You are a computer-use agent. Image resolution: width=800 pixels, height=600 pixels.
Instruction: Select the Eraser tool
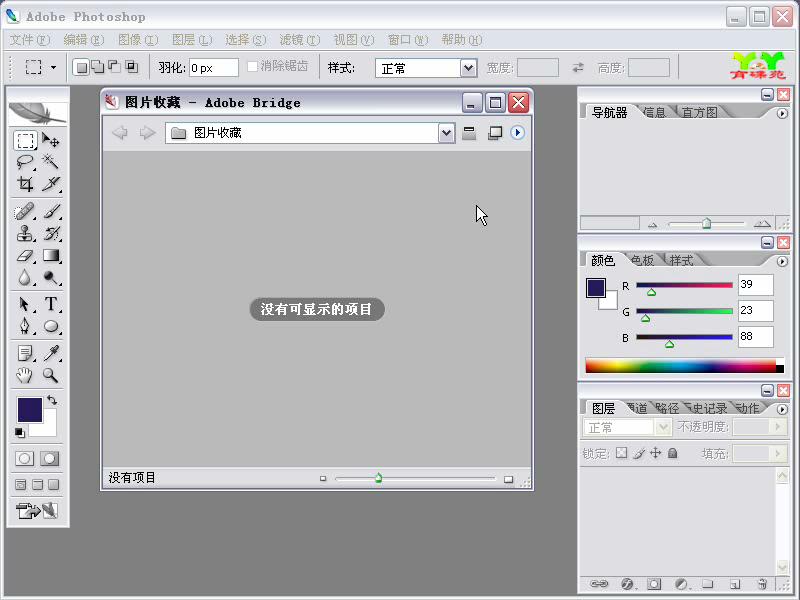[25, 256]
